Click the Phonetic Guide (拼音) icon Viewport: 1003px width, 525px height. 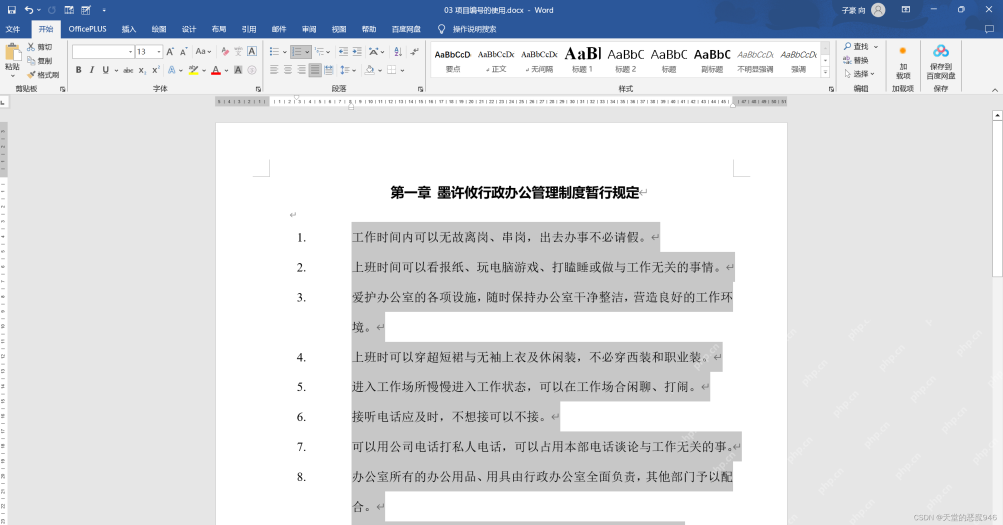[238, 51]
